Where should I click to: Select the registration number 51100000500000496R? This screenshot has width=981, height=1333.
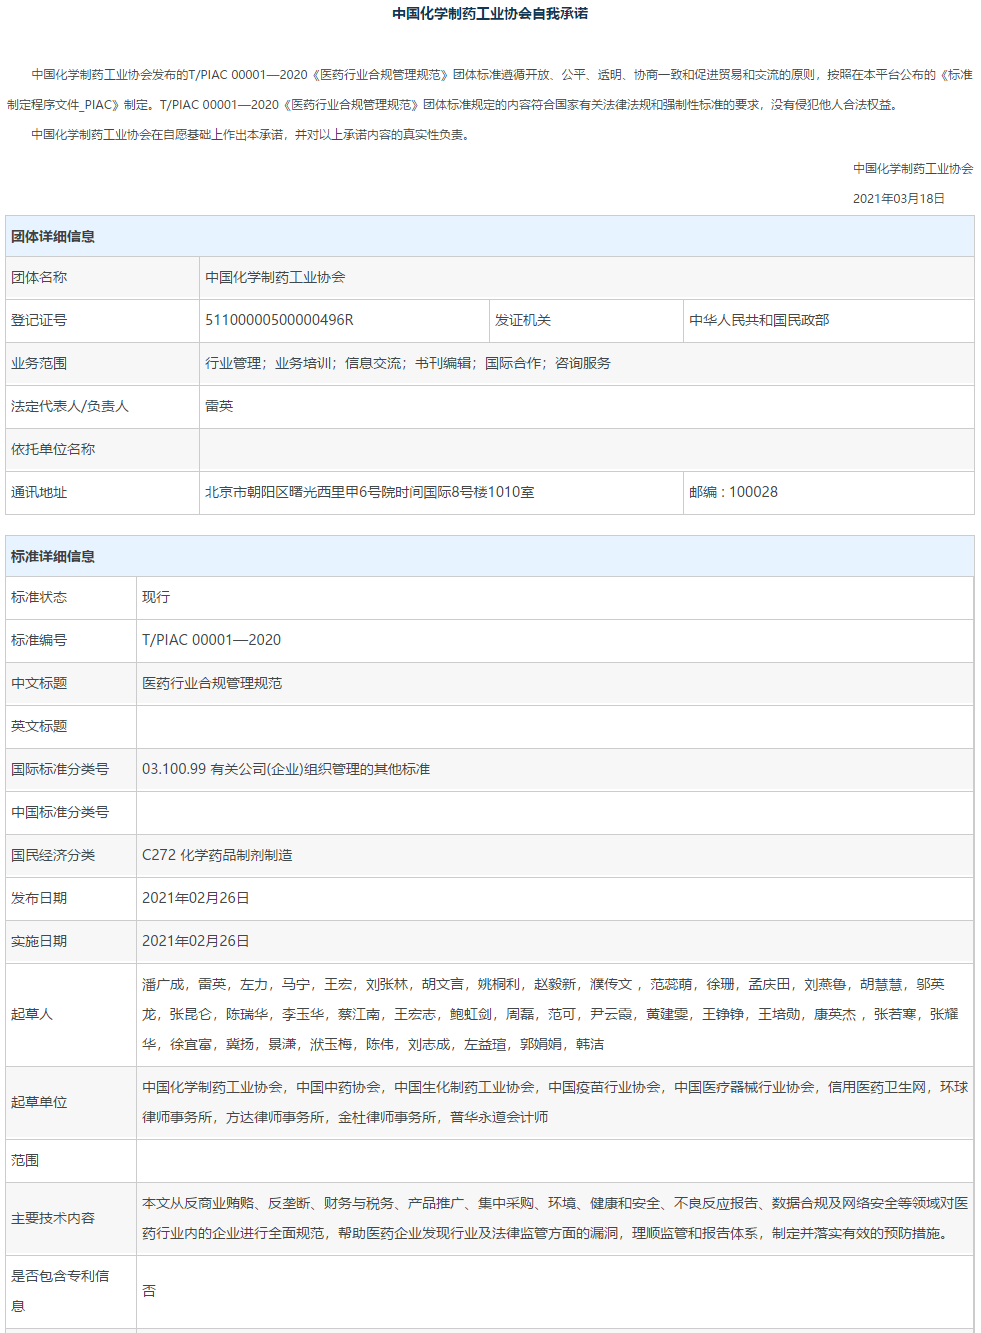coord(279,320)
